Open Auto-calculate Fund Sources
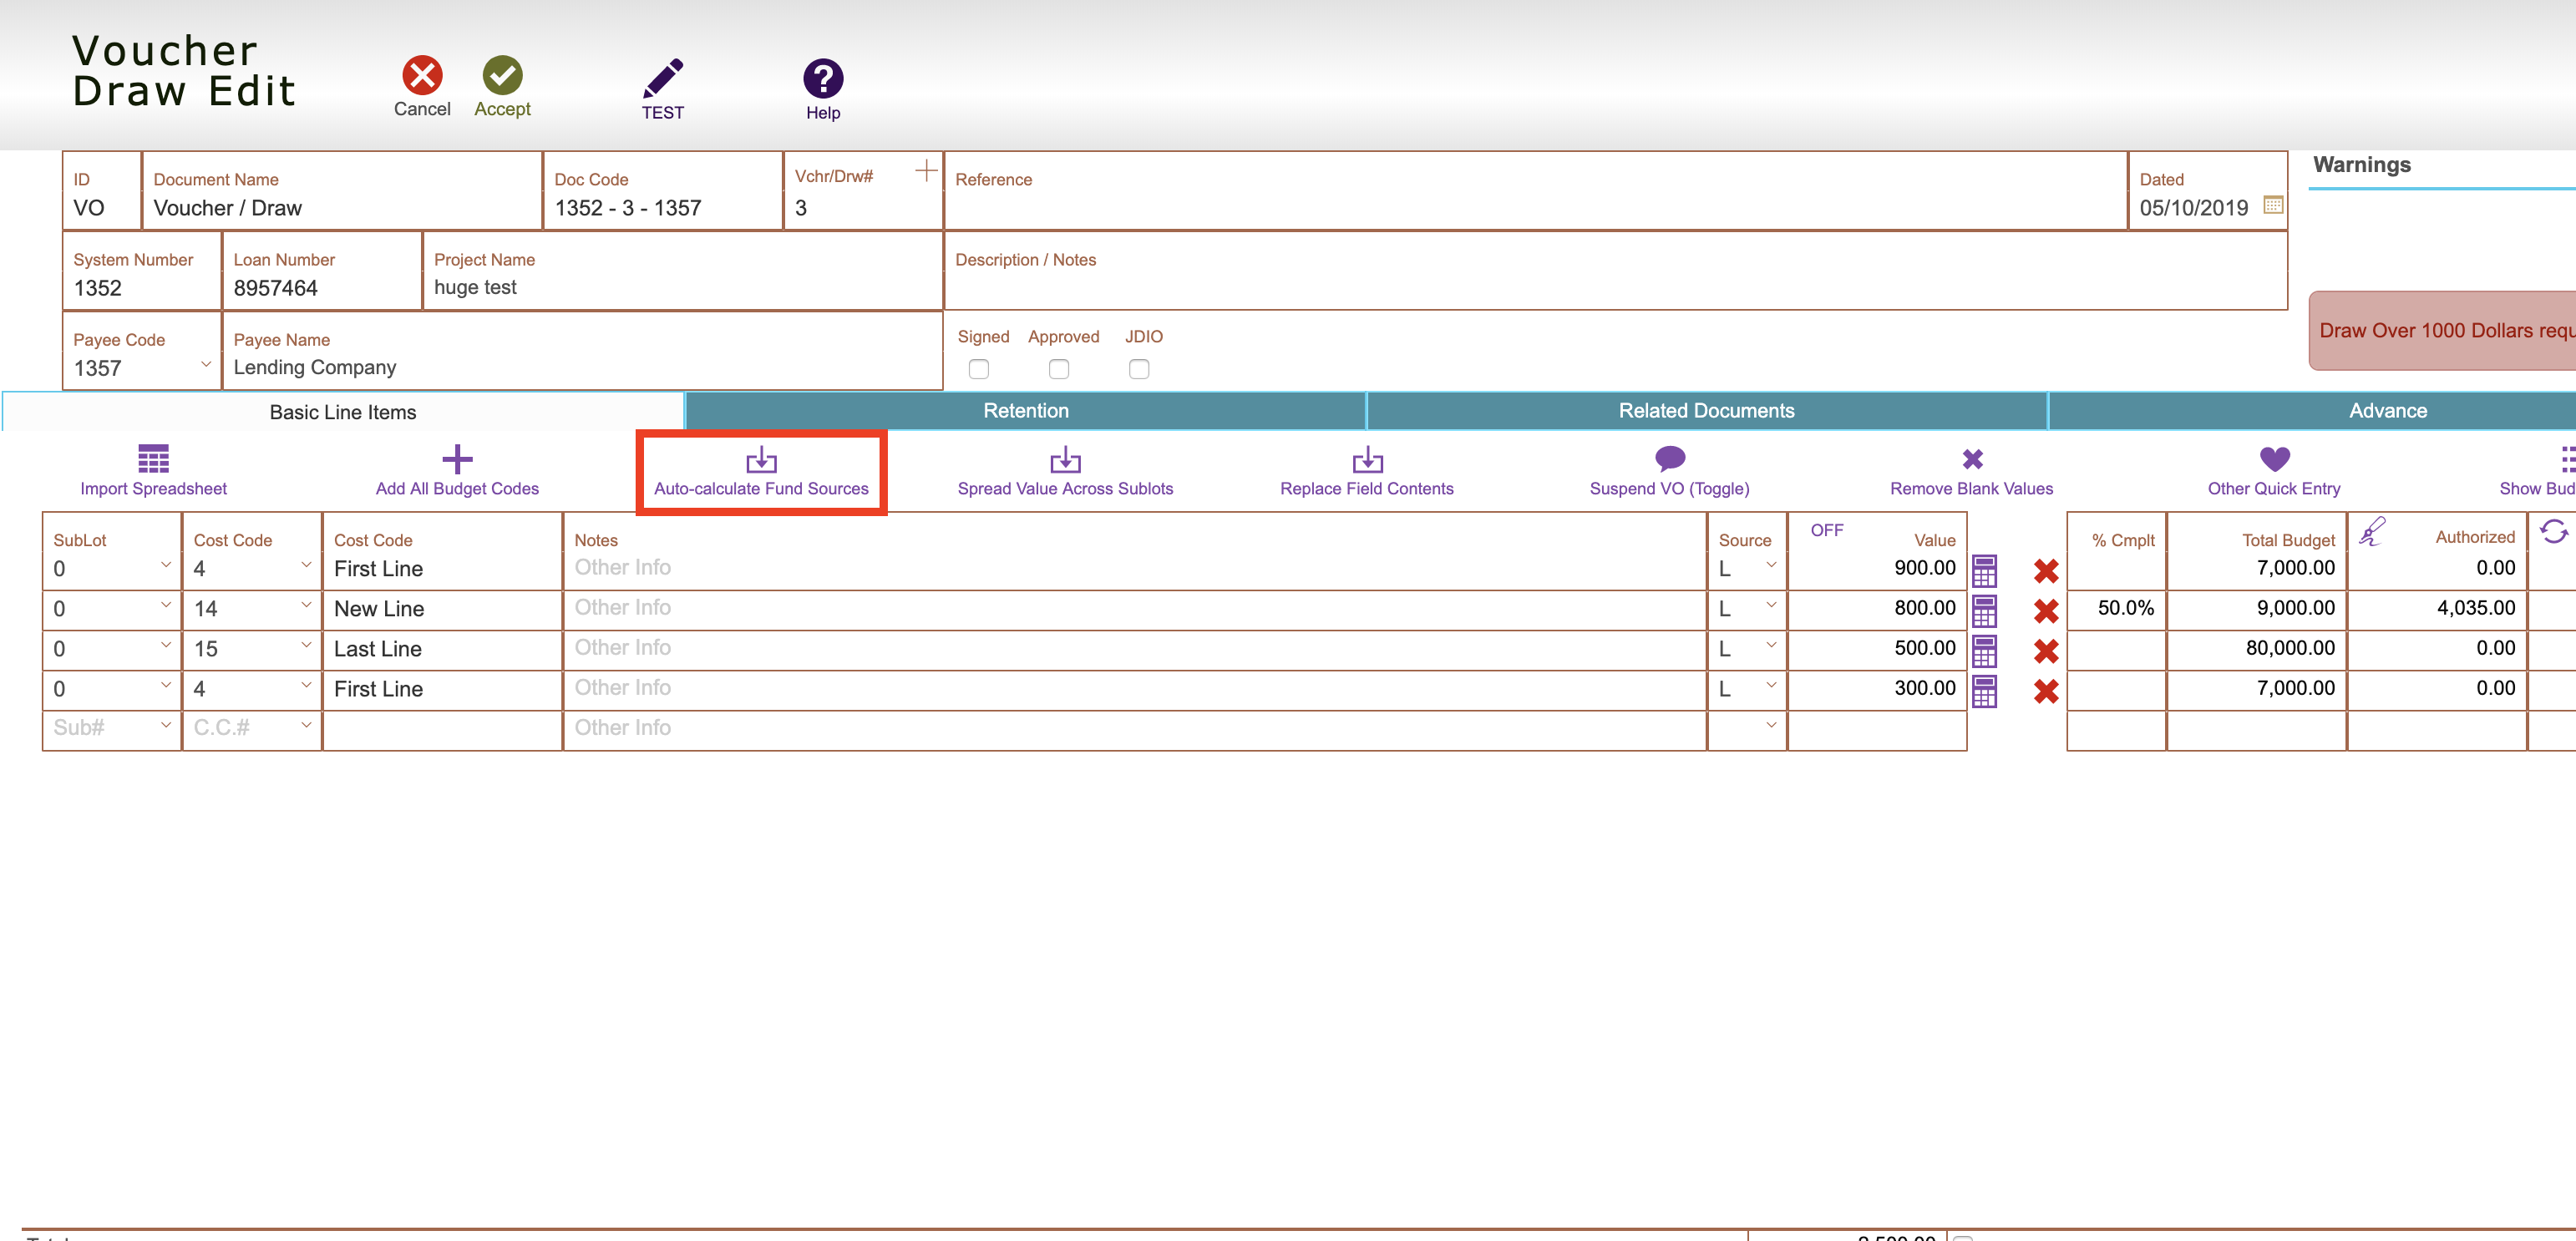Viewport: 2576px width, 1241px height. click(761, 470)
